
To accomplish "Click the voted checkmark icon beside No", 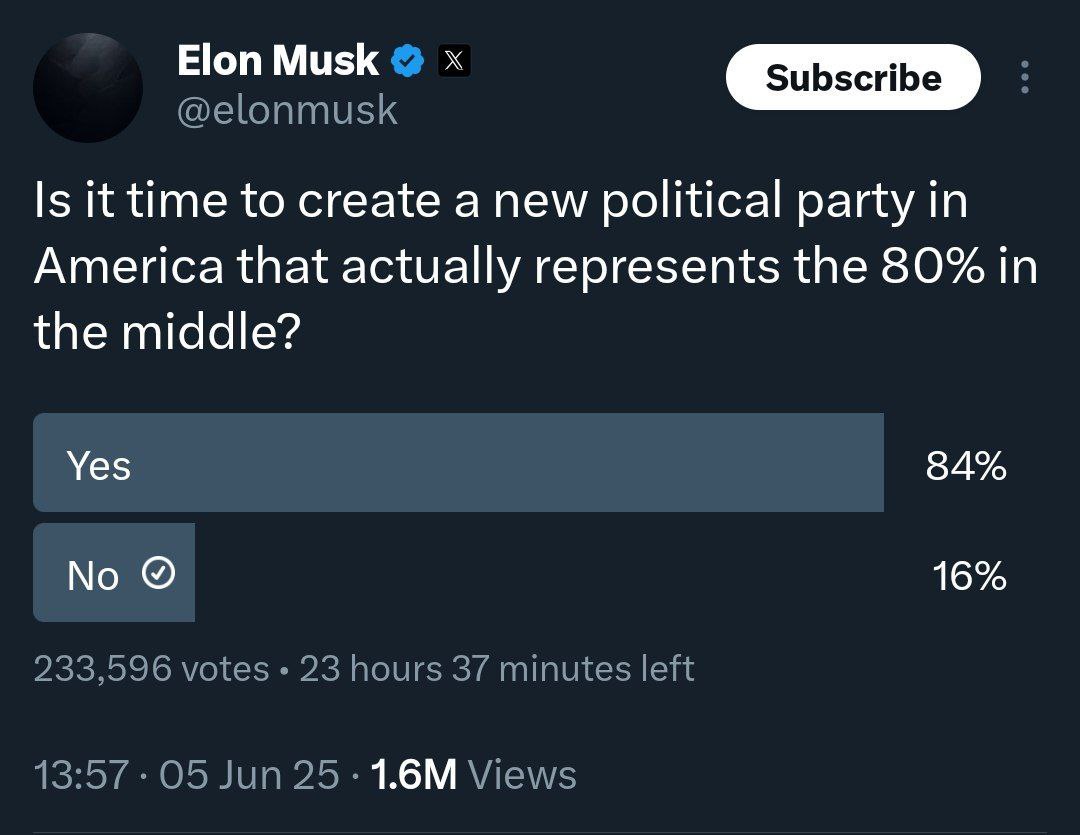I will point(160,574).
